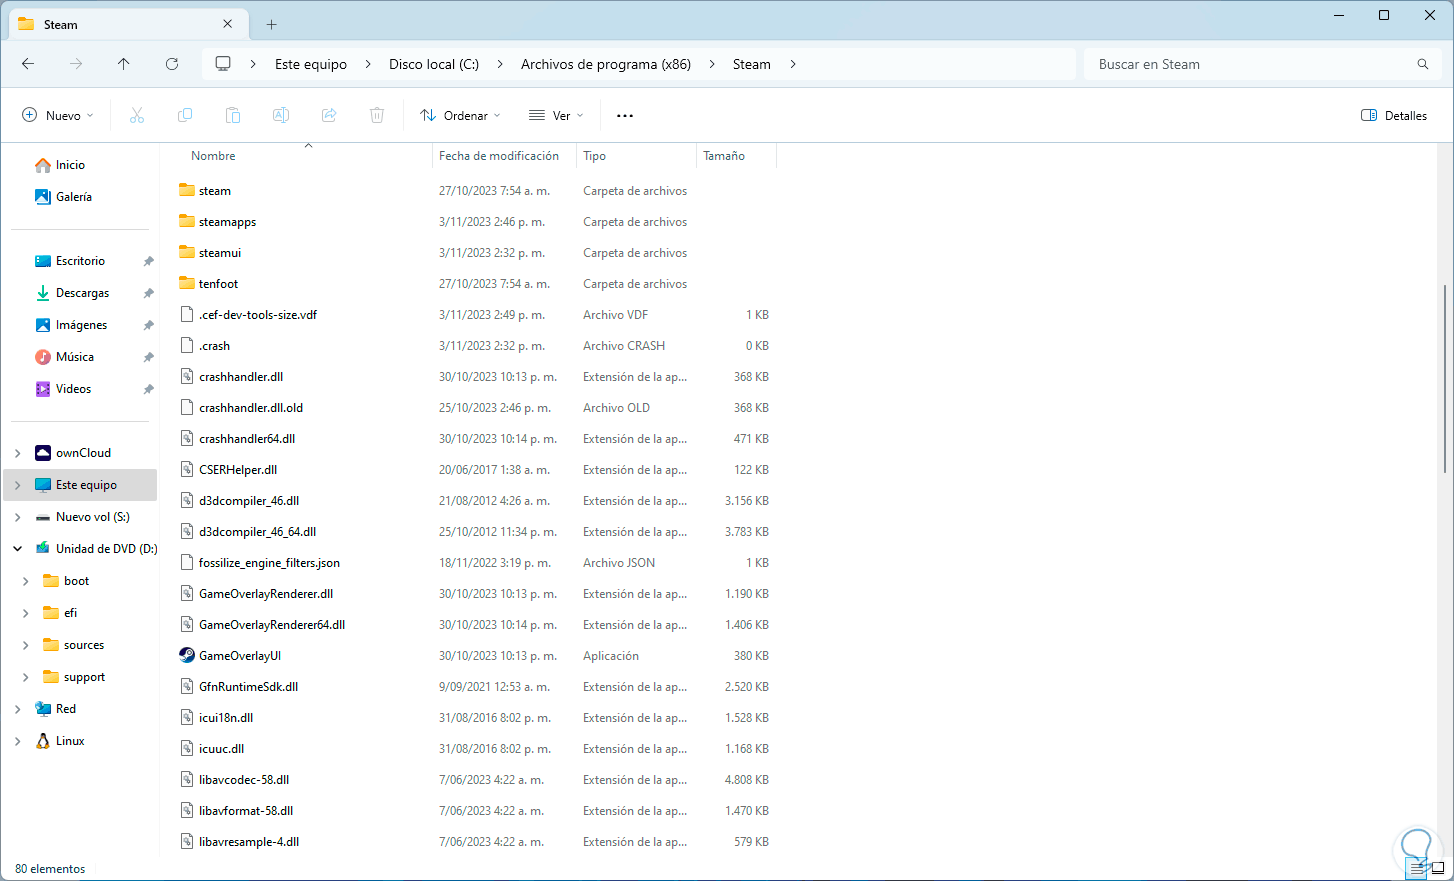Image resolution: width=1454 pixels, height=881 pixels.
Task: Open a new tab with plus button
Action: coord(271,25)
